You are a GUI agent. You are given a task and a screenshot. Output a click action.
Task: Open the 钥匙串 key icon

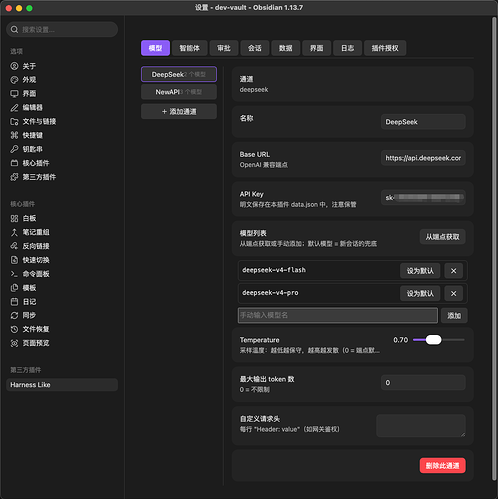pos(14,149)
